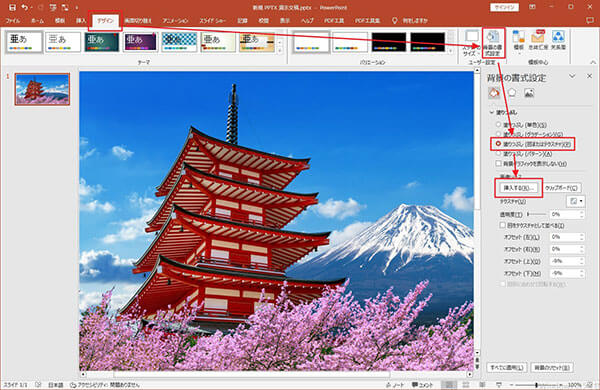Click Apply to All (すべてに適用) button

507,367
